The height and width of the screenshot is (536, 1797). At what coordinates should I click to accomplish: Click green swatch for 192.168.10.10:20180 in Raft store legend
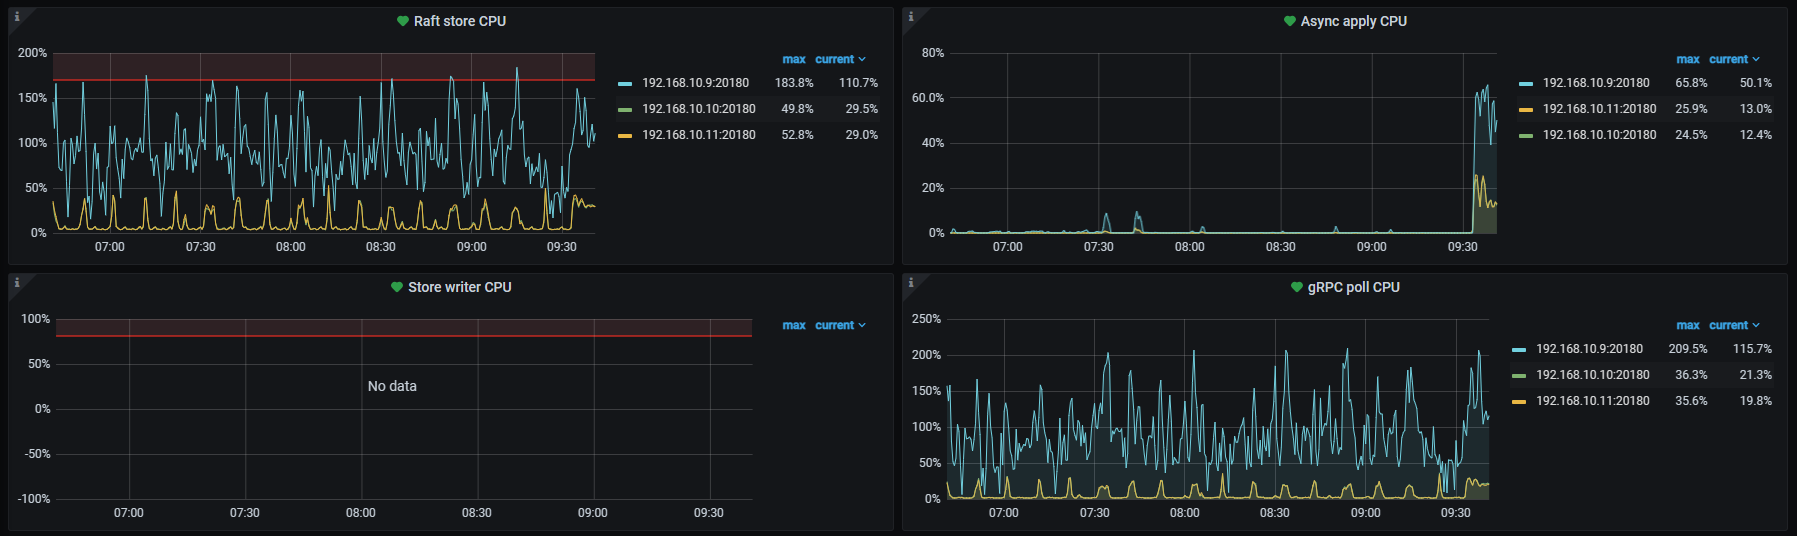(x=625, y=109)
